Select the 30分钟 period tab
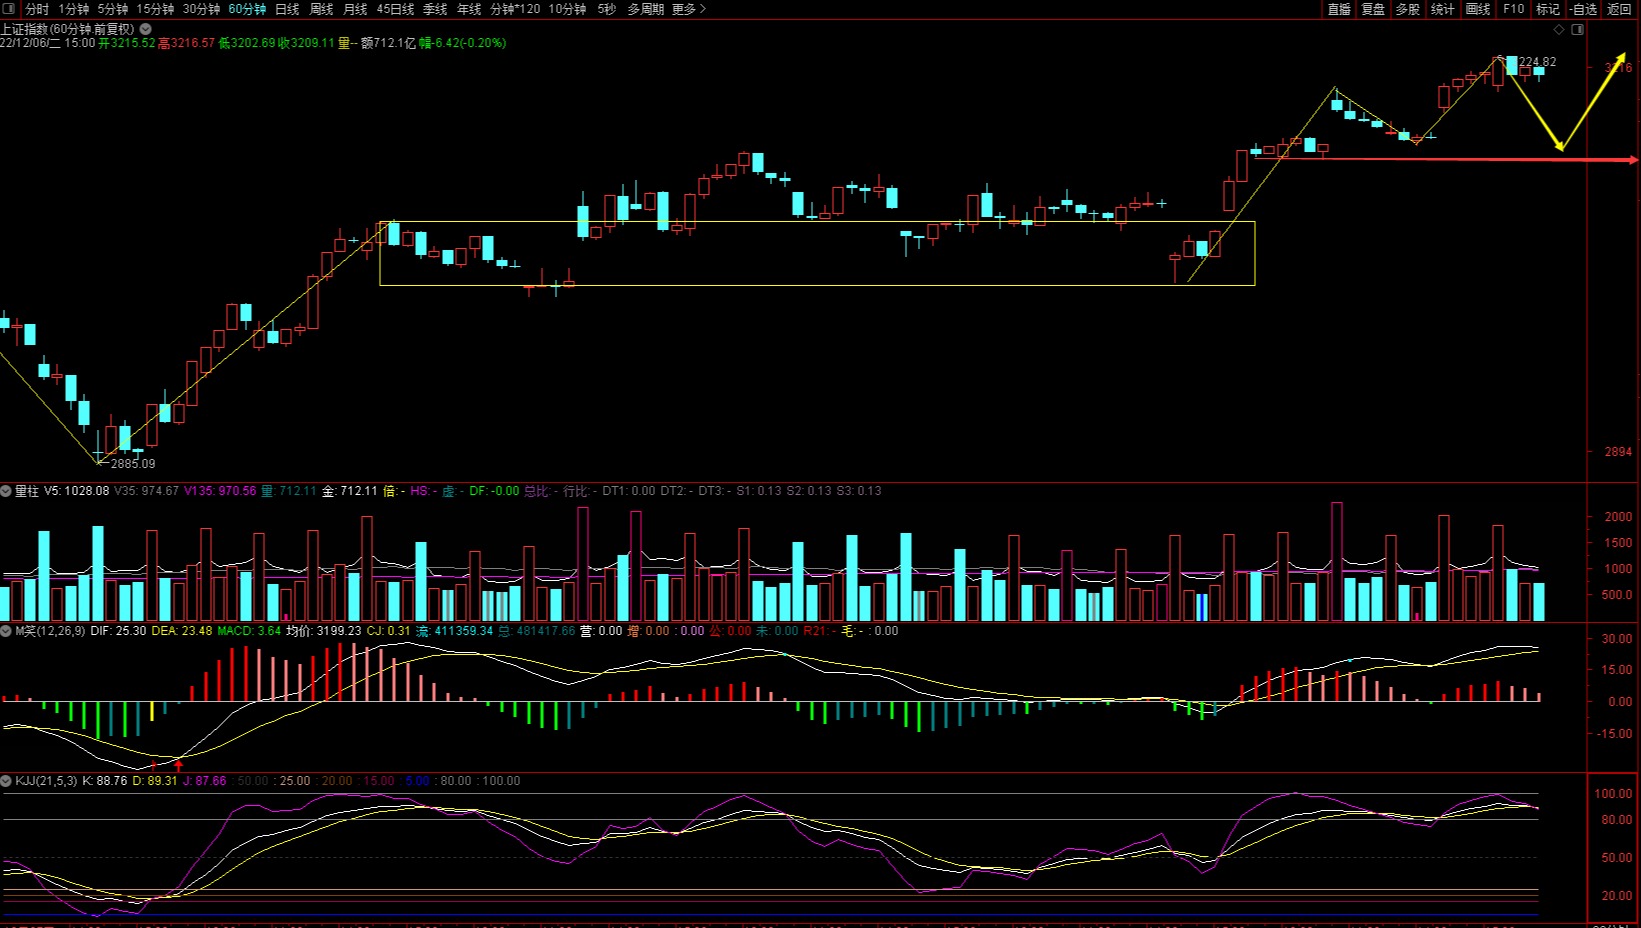The image size is (1641, 928). click(x=201, y=9)
